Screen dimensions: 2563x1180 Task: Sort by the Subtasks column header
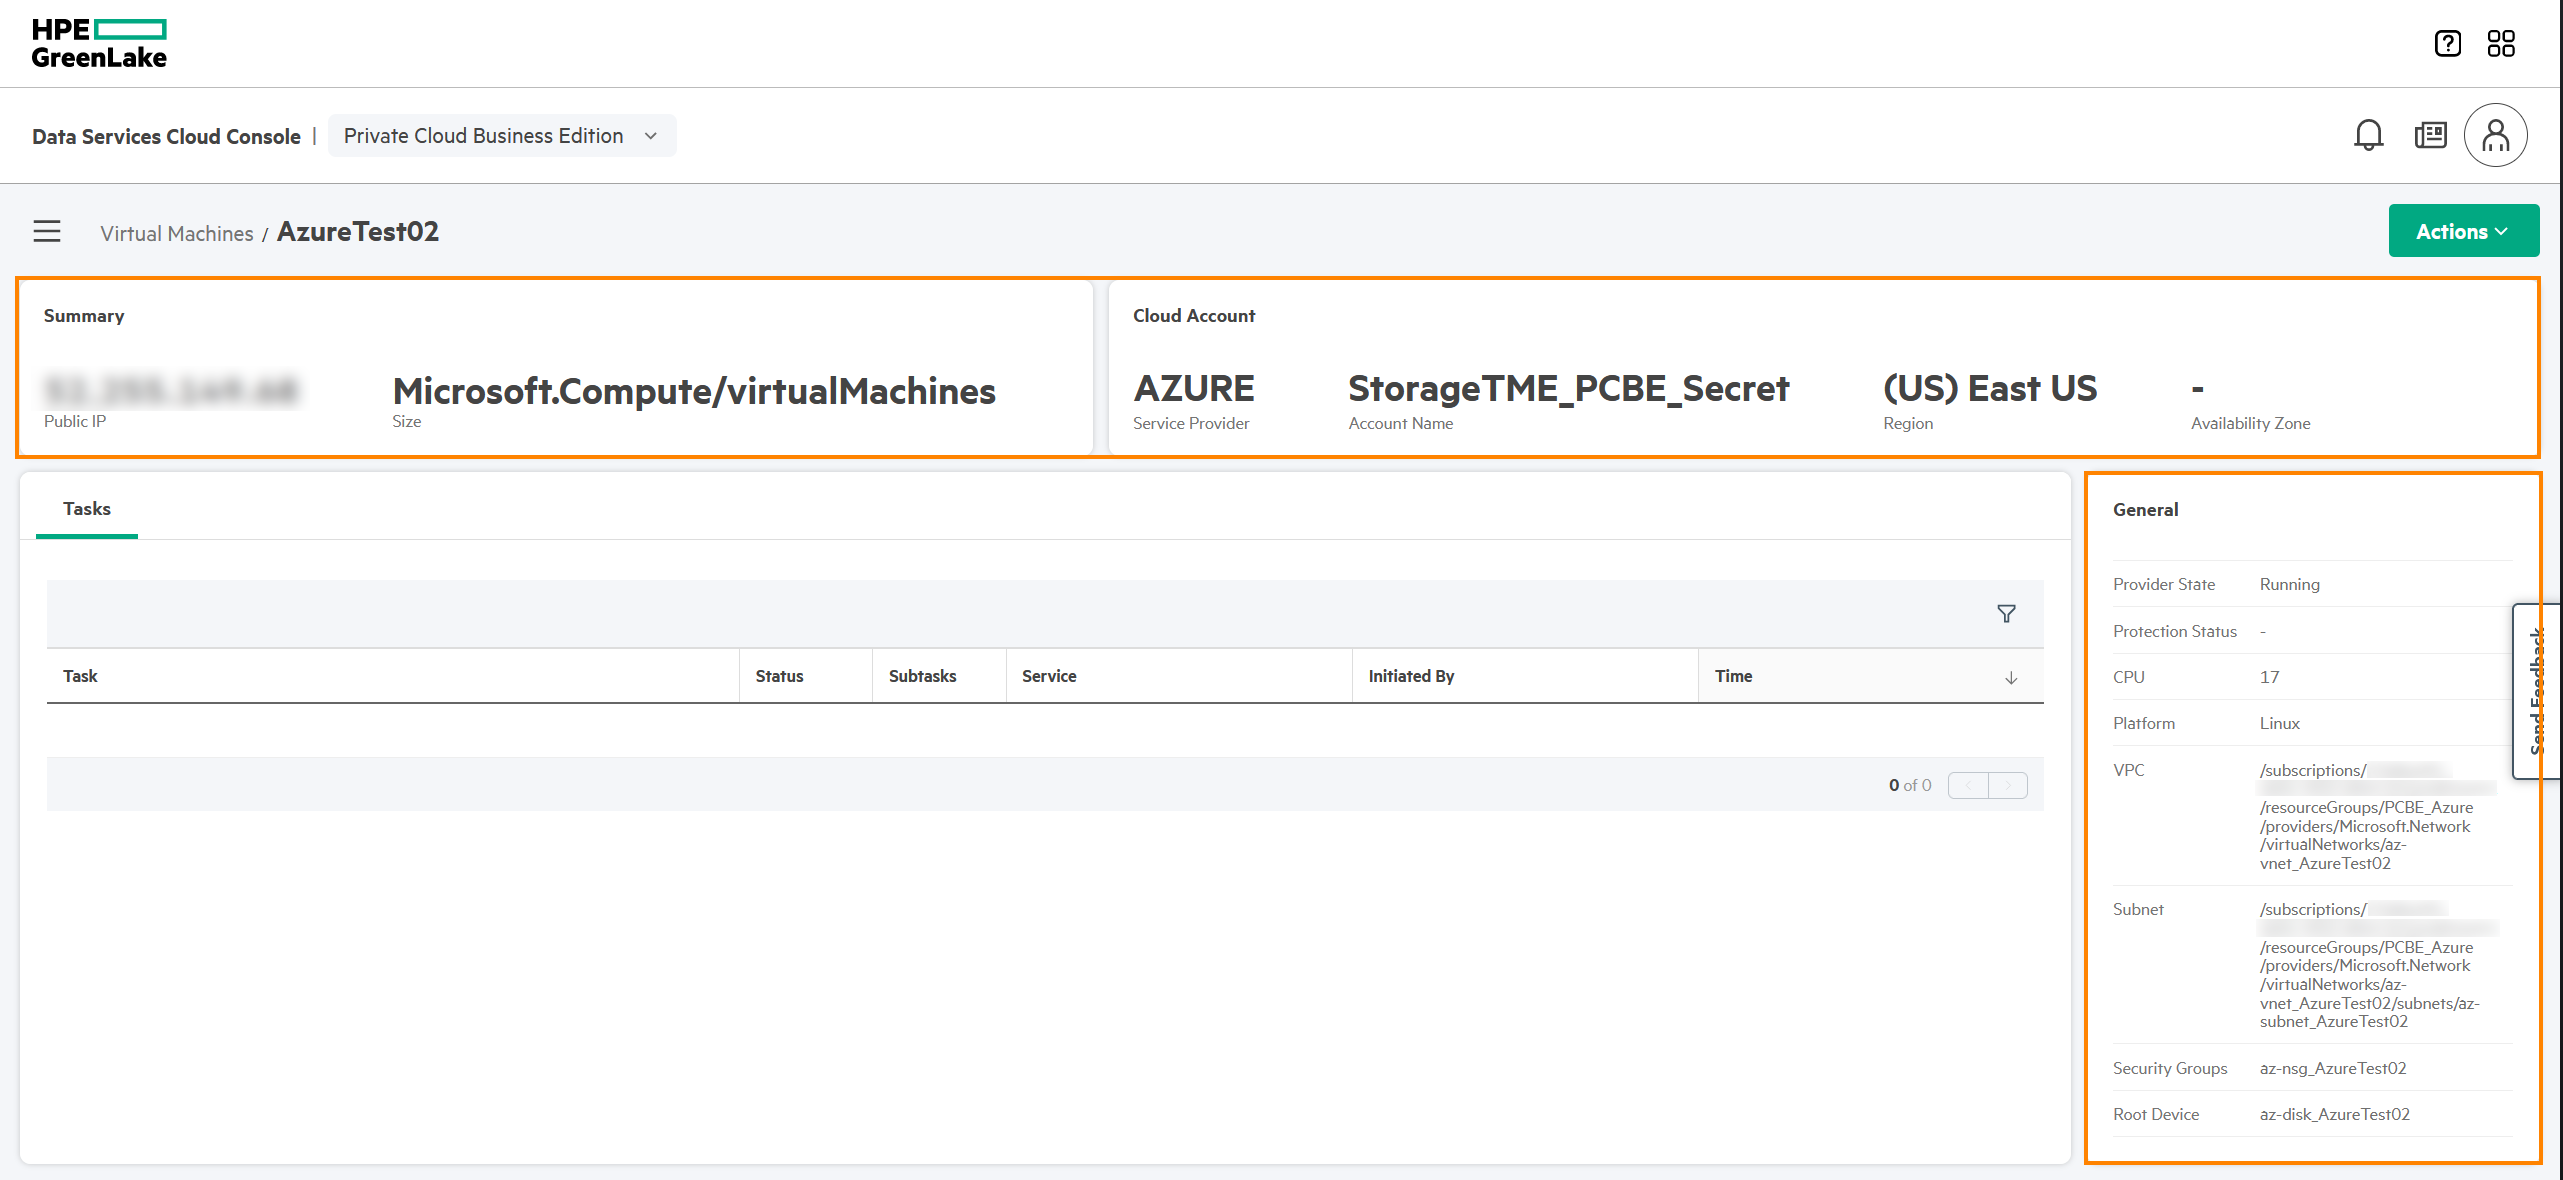(x=939, y=676)
